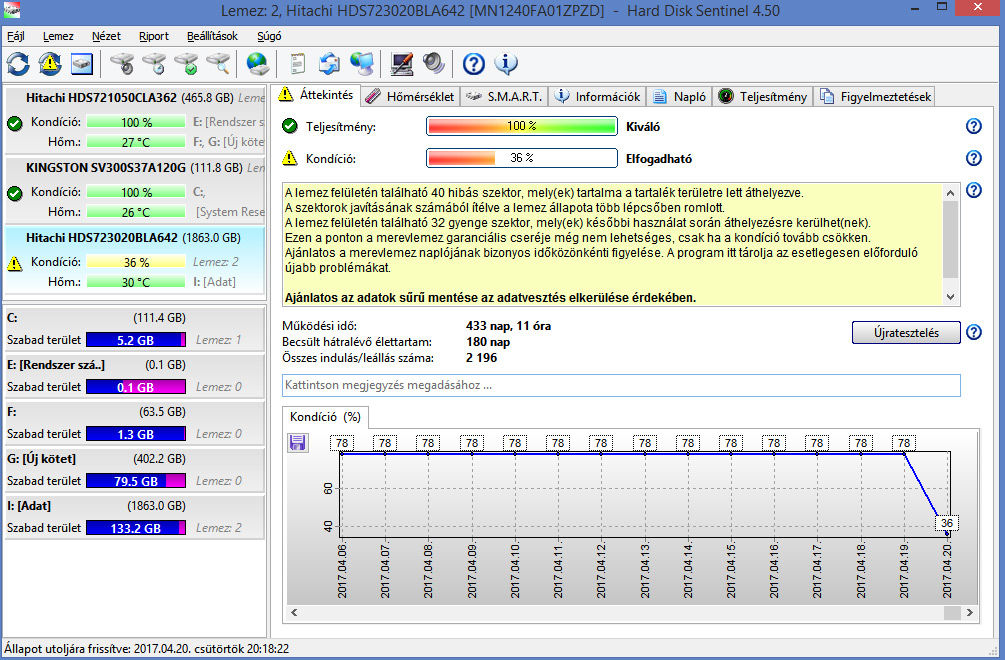The height and width of the screenshot is (660, 1005).
Task: Click the 30 °C temperature bar of Hitachi HDS723020BLA642
Action: 136,282
